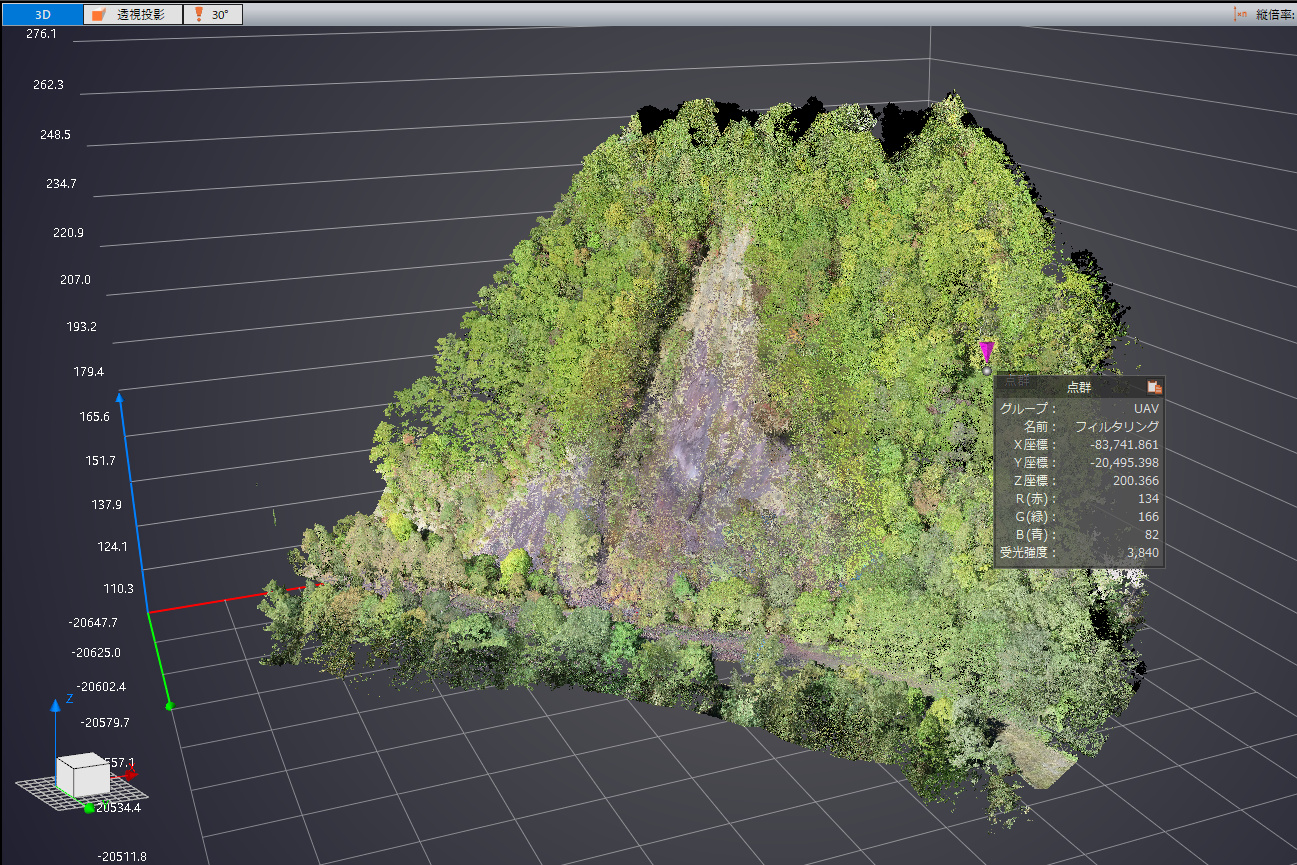1297x865 pixels.
Task: Open the 30° angle setting button
Action: click(213, 15)
